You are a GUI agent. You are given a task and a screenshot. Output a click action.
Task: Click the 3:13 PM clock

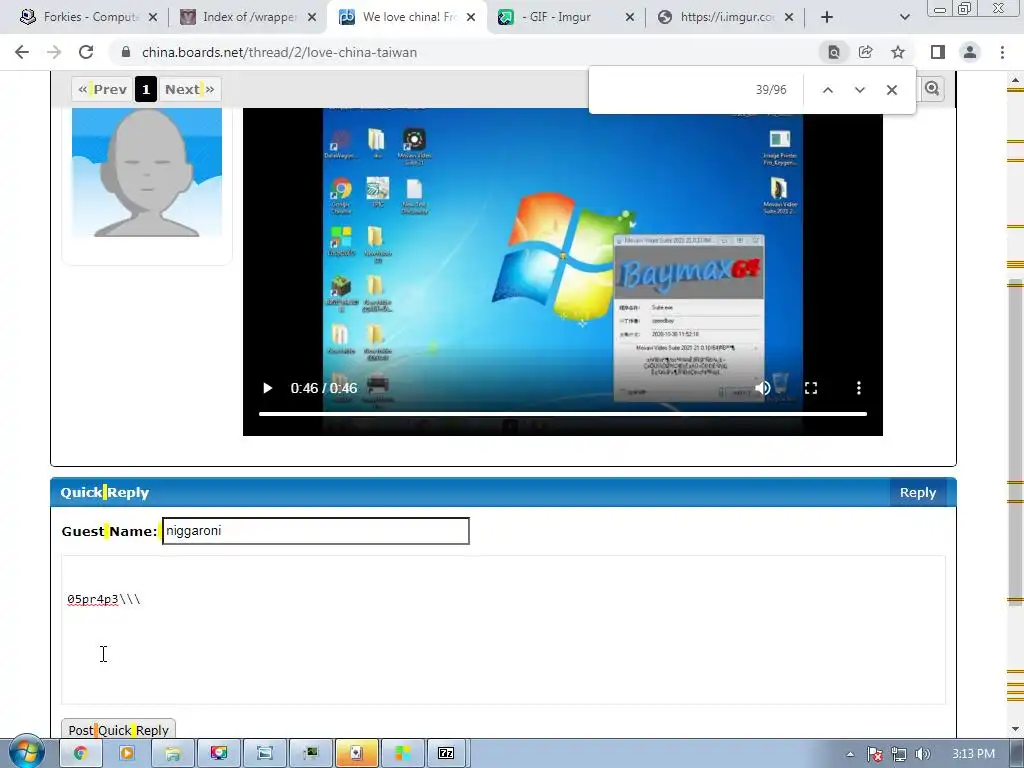973,754
